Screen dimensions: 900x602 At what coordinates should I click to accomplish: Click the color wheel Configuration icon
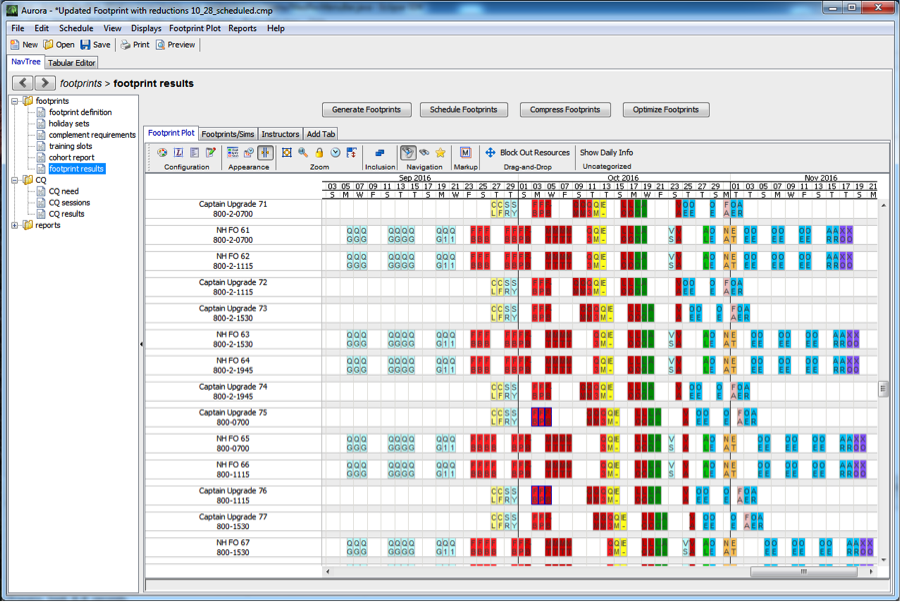click(x=162, y=153)
